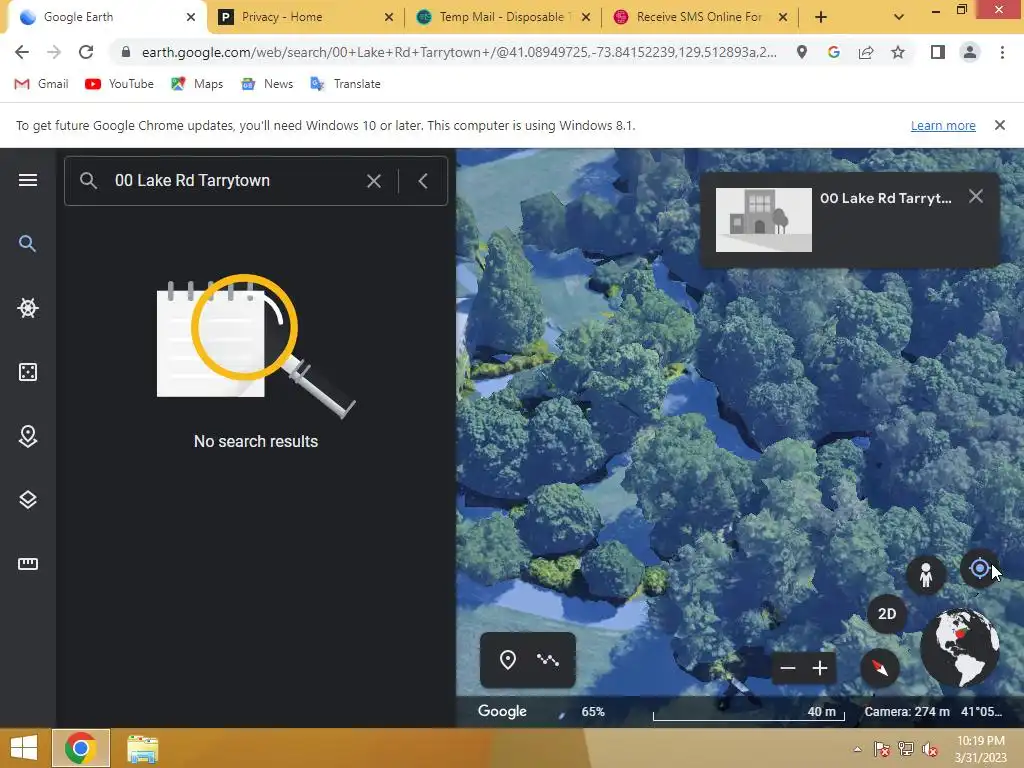1024x768 pixels.
Task: Click the 00 Lake Rd Tarryt... card title
Action: (x=886, y=198)
